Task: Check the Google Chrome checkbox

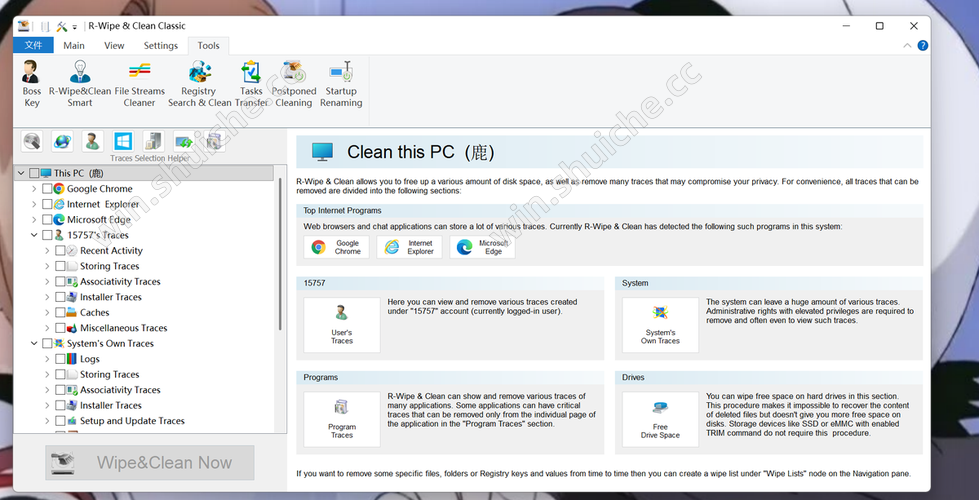Action: pos(47,189)
